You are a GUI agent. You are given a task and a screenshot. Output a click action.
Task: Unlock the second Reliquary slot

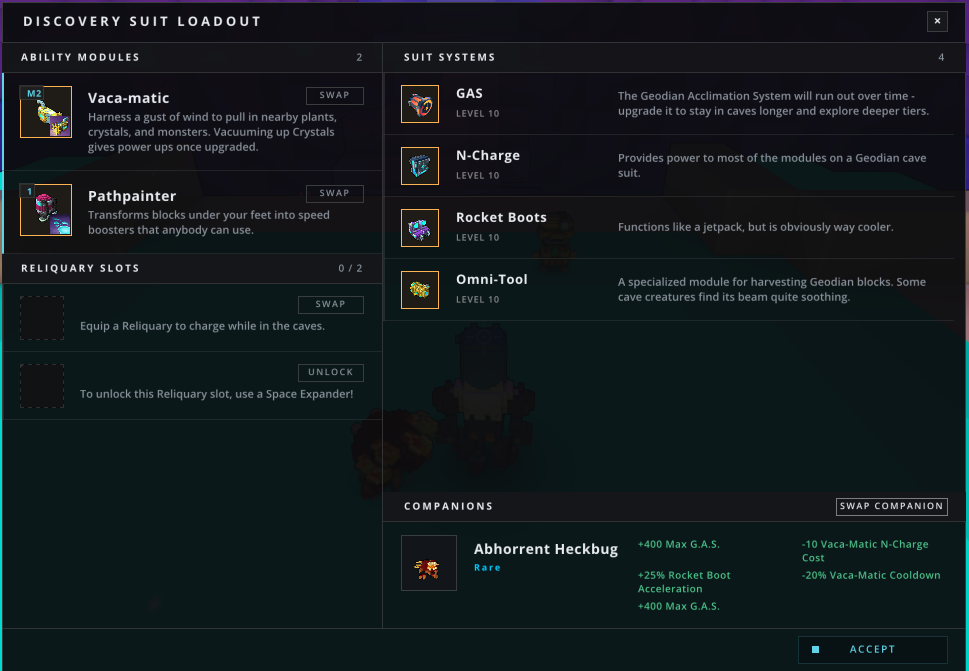tap(331, 372)
